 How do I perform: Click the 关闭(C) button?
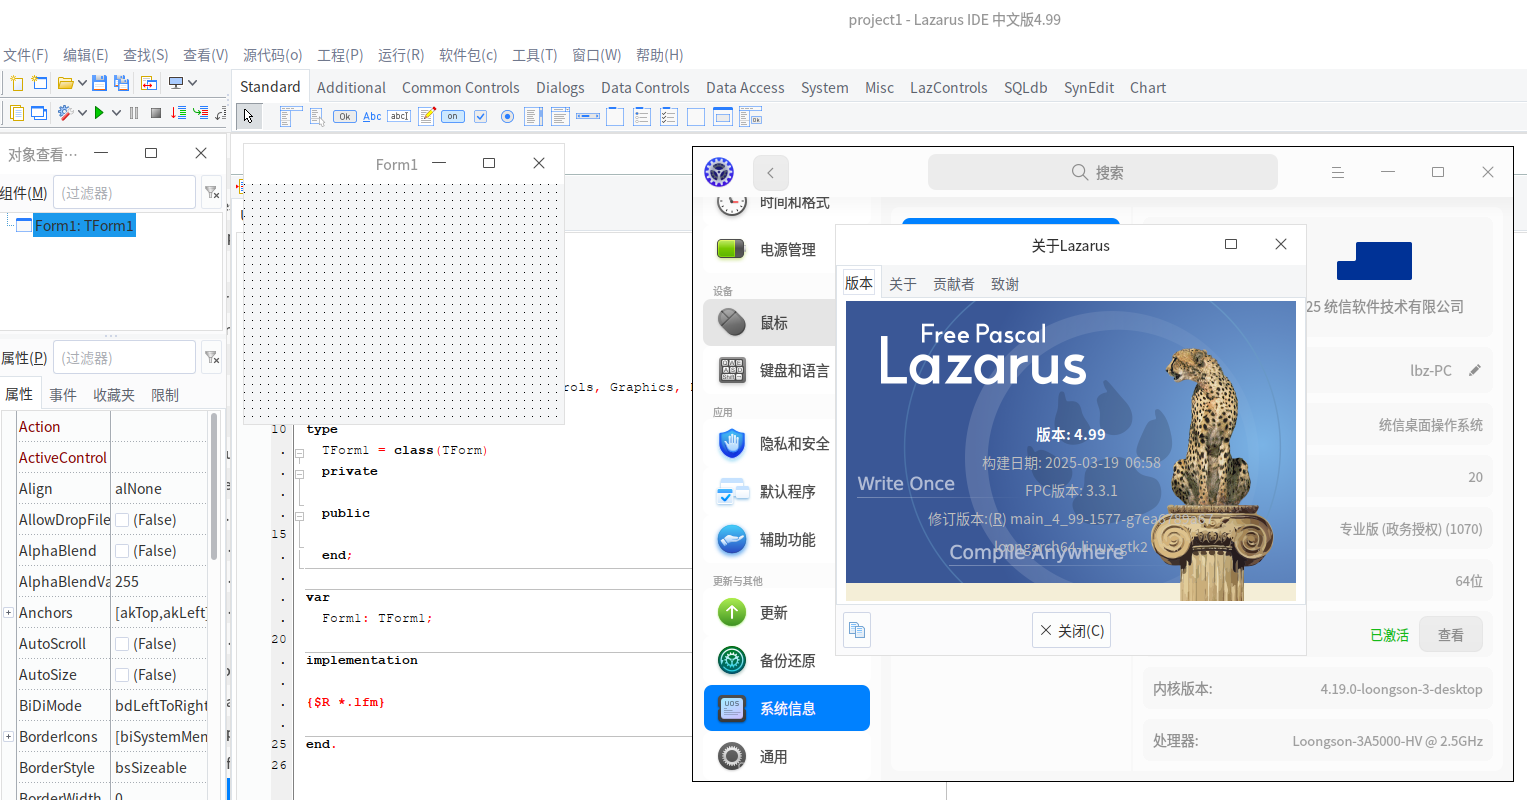[1072, 630]
